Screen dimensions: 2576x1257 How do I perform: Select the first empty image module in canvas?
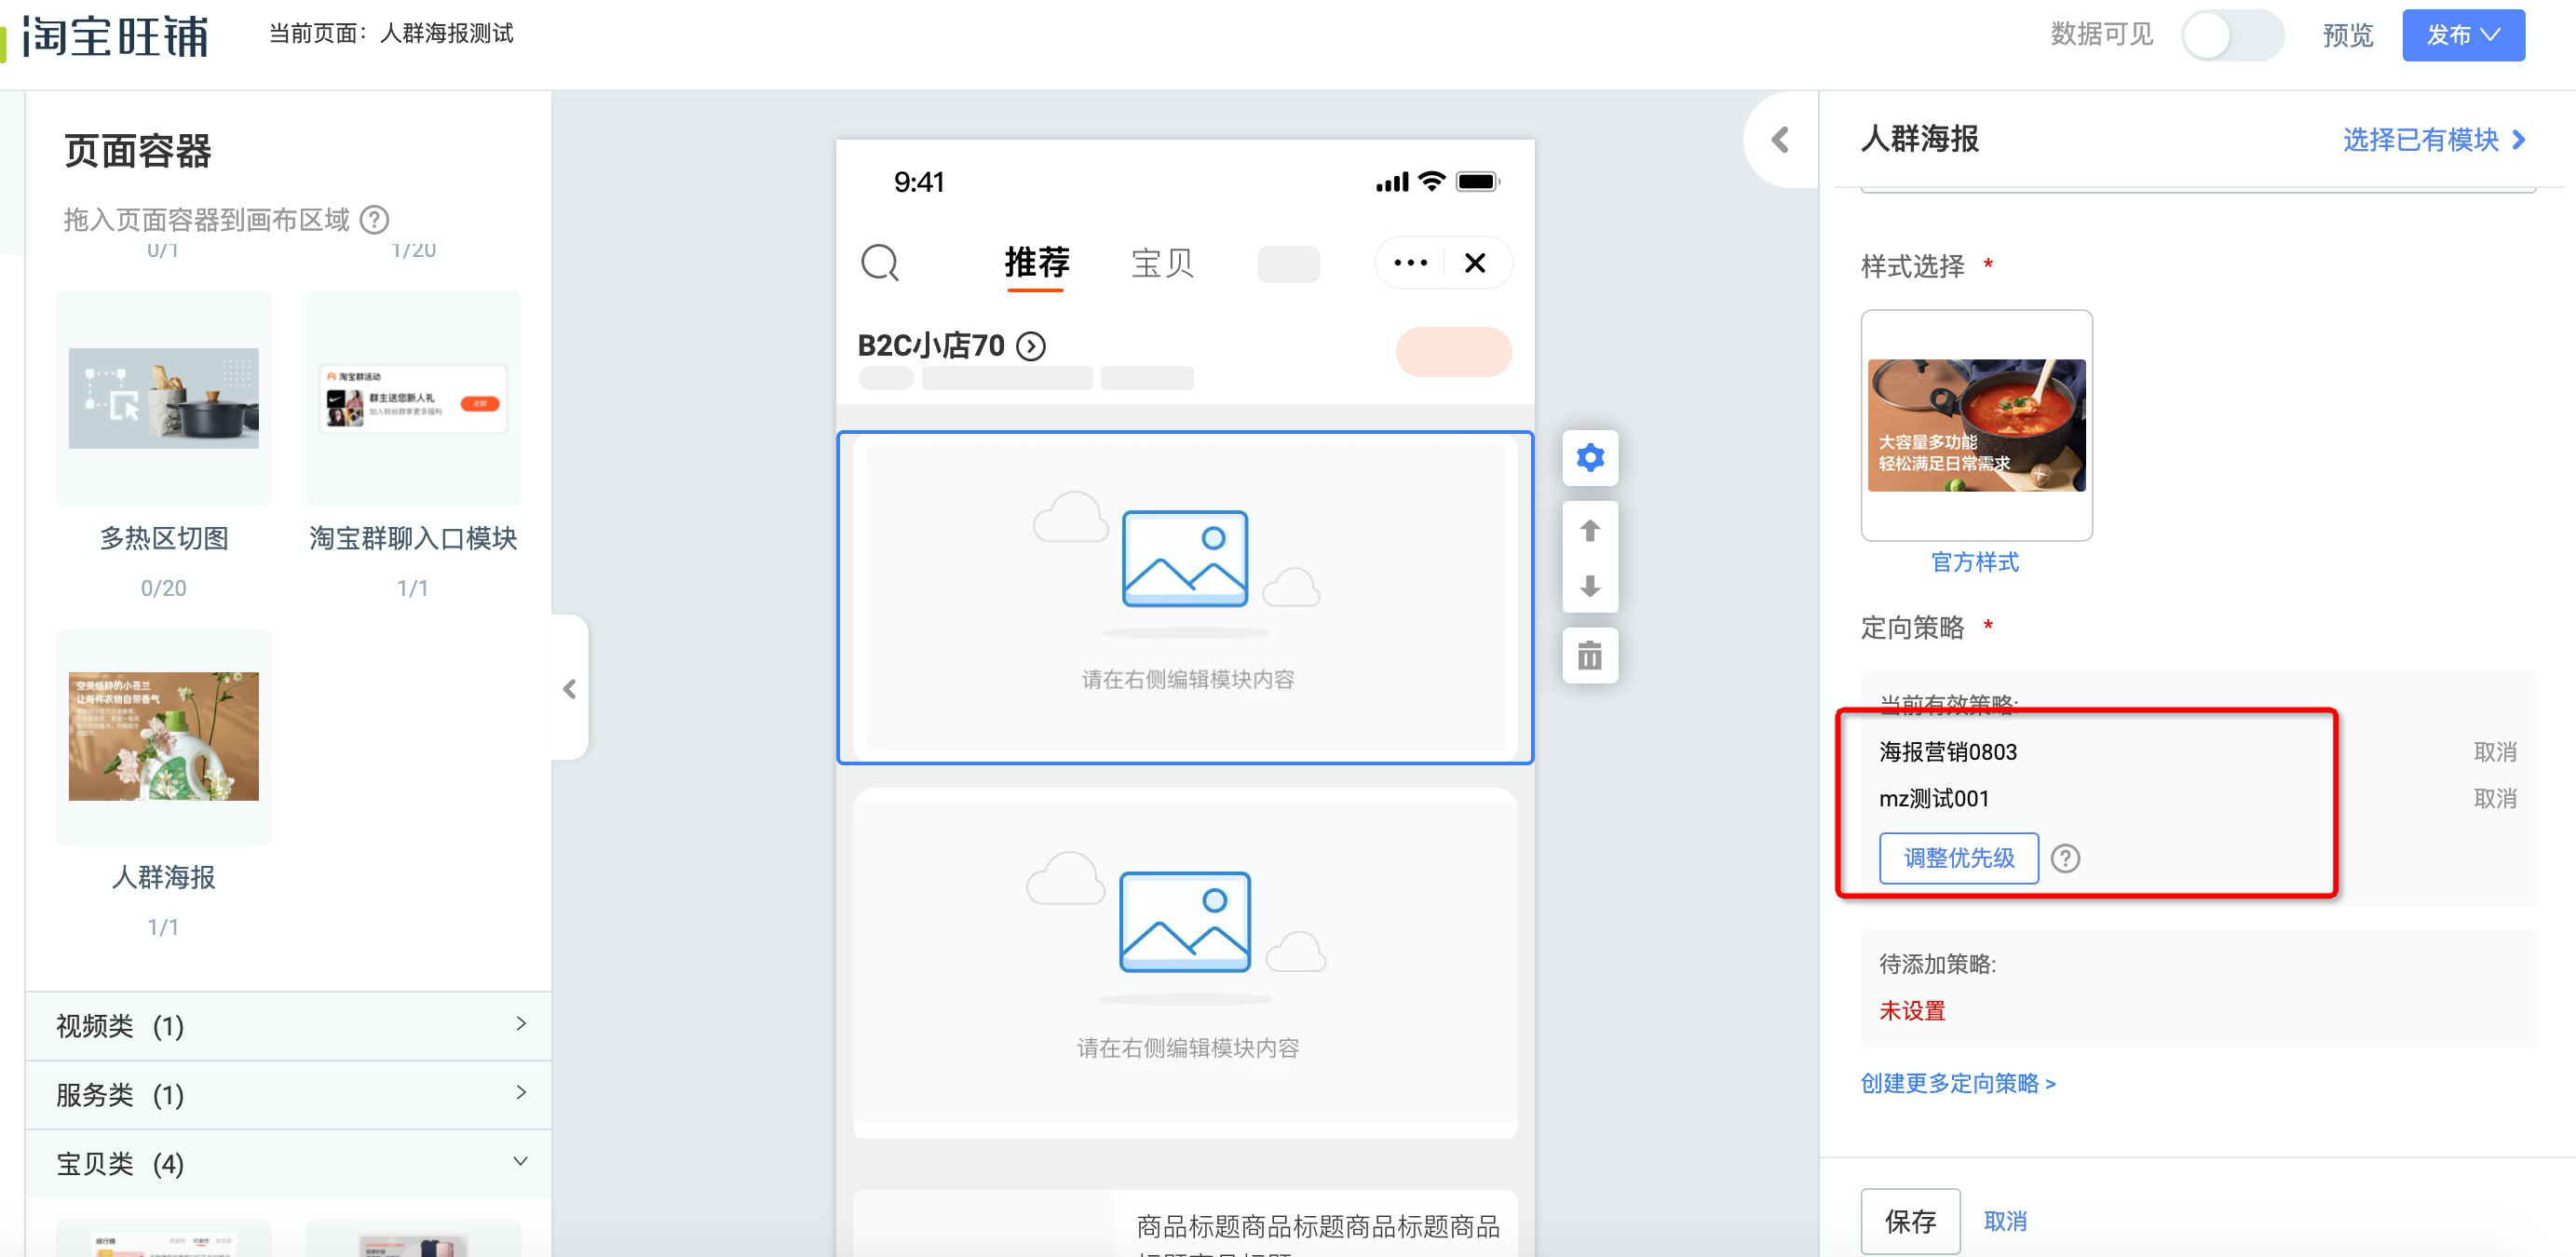pos(1185,598)
